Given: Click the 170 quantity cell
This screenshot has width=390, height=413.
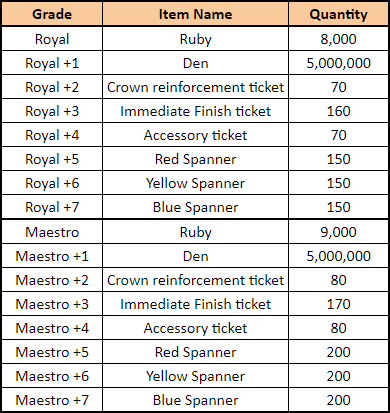Looking at the screenshot, I should tap(338, 304).
